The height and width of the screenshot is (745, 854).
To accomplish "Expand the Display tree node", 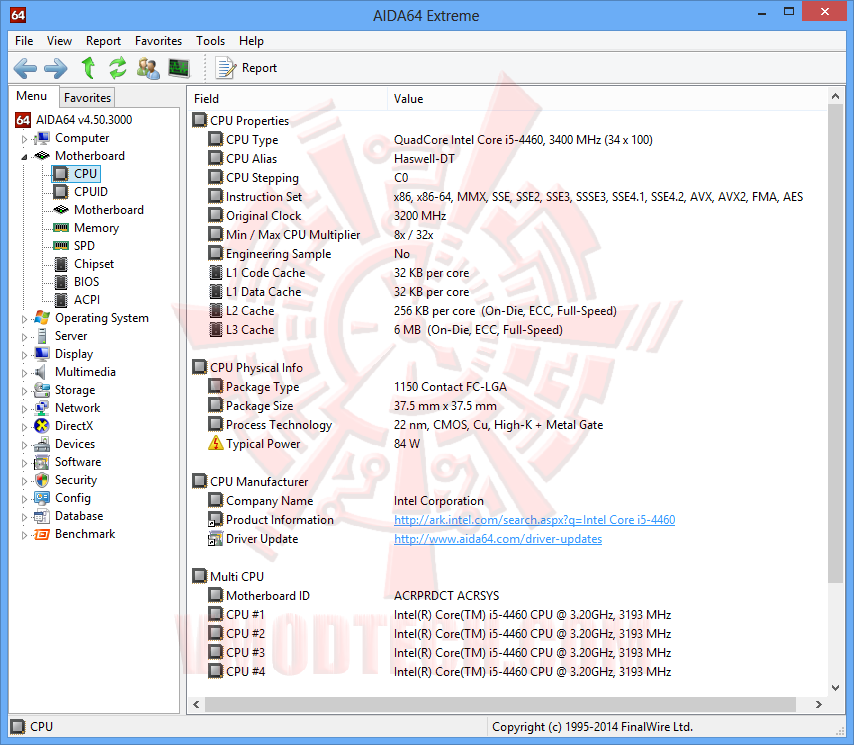I will 24,355.
